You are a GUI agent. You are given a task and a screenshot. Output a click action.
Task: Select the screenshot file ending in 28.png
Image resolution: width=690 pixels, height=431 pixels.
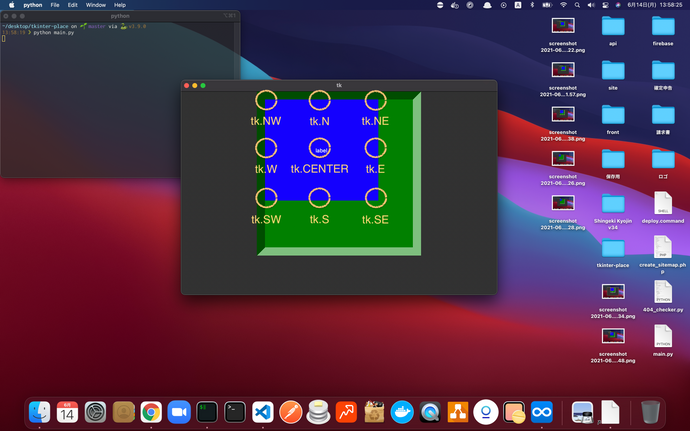click(563, 212)
